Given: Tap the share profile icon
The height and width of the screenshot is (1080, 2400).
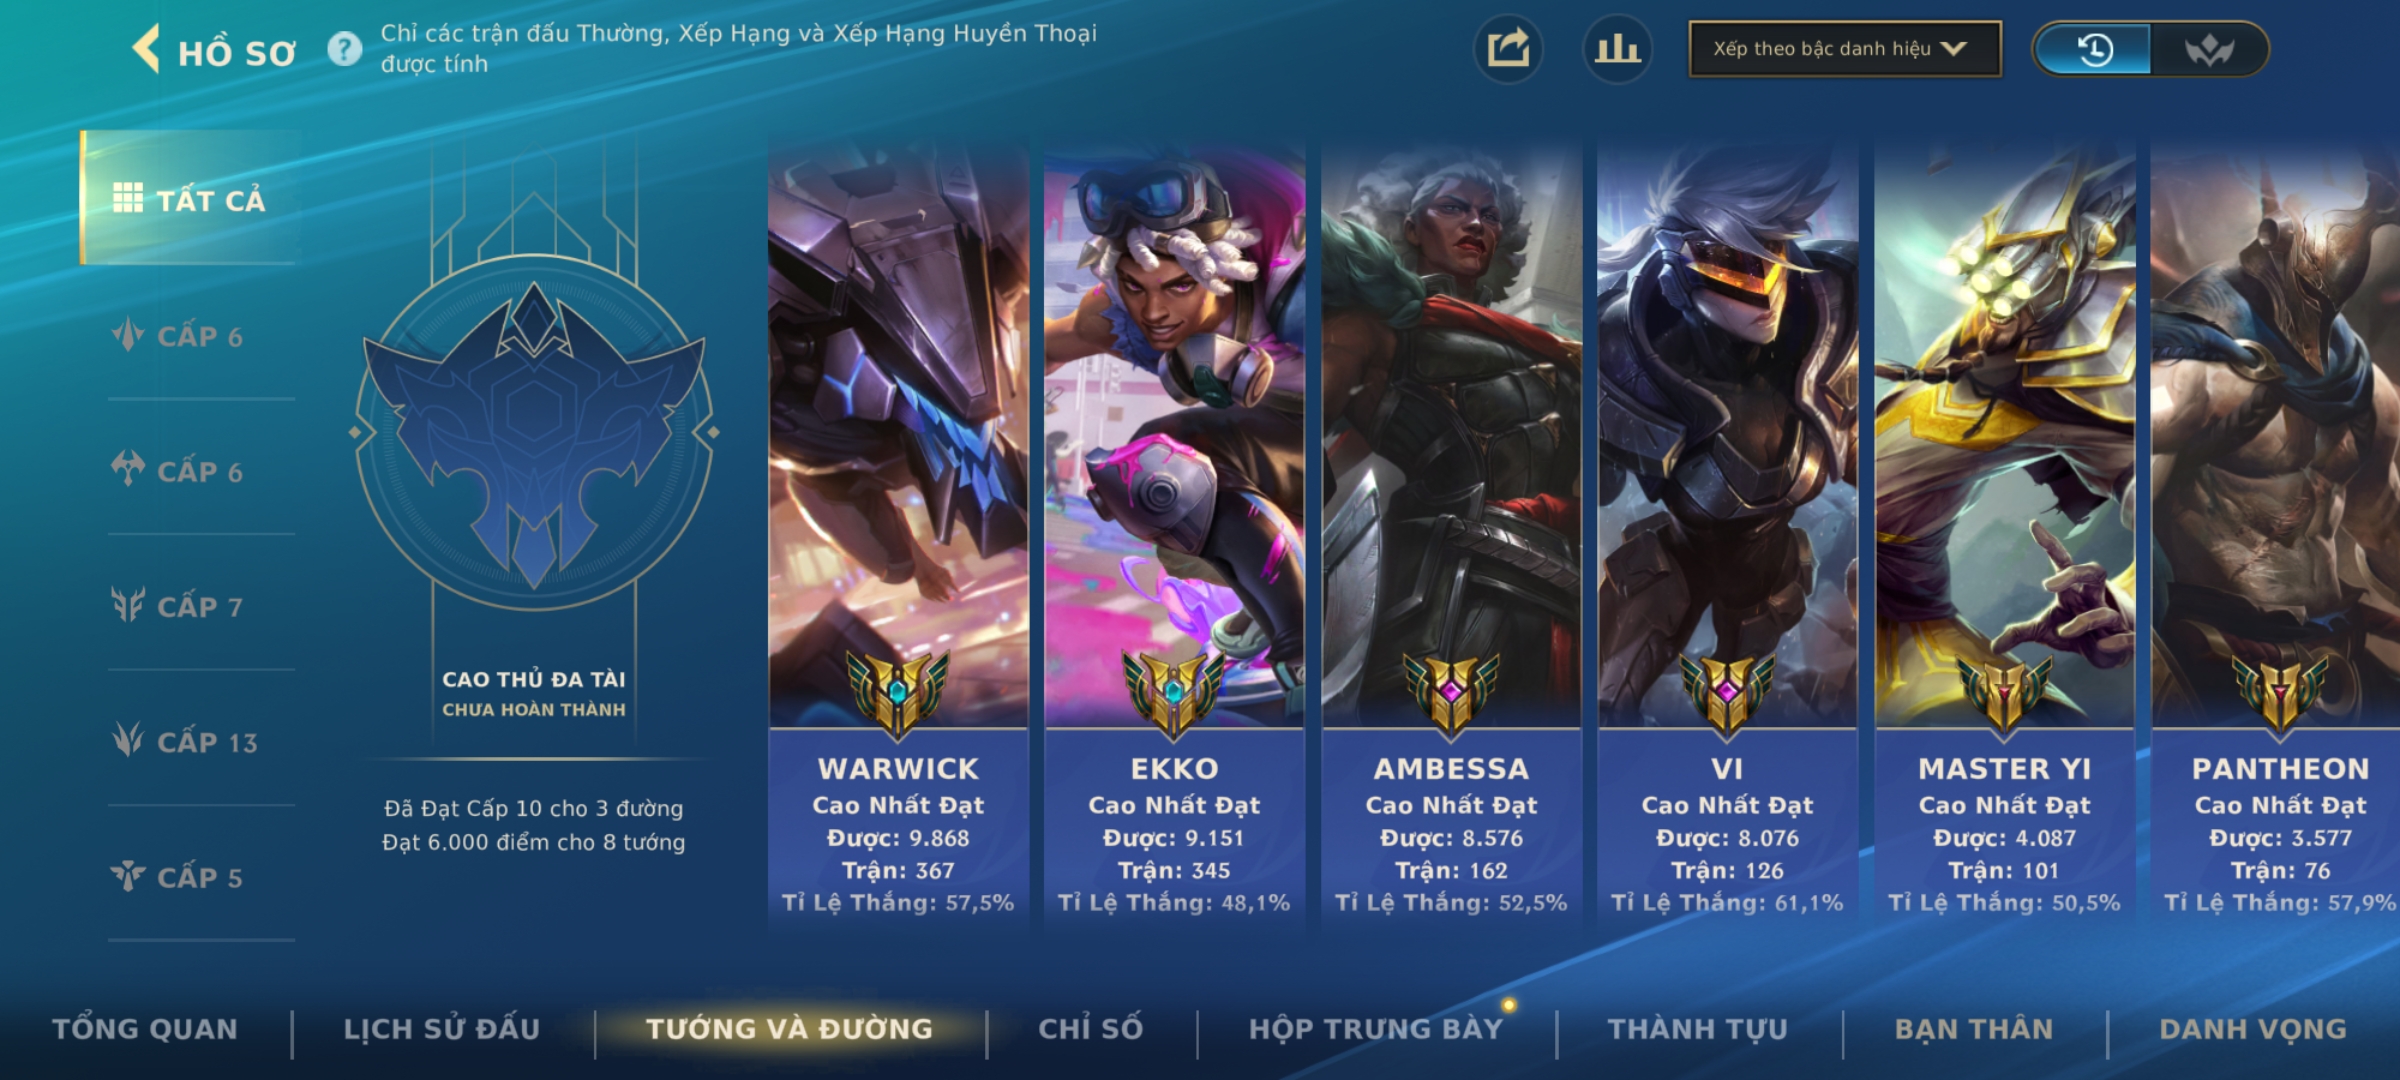Looking at the screenshot, I should pos(1508,49).
